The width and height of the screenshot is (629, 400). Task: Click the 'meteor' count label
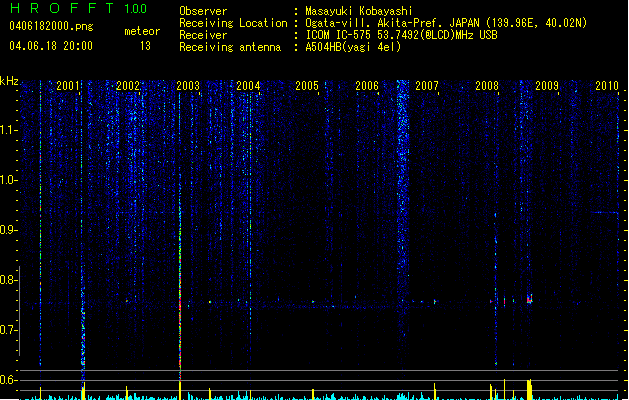tap(142, 31)
